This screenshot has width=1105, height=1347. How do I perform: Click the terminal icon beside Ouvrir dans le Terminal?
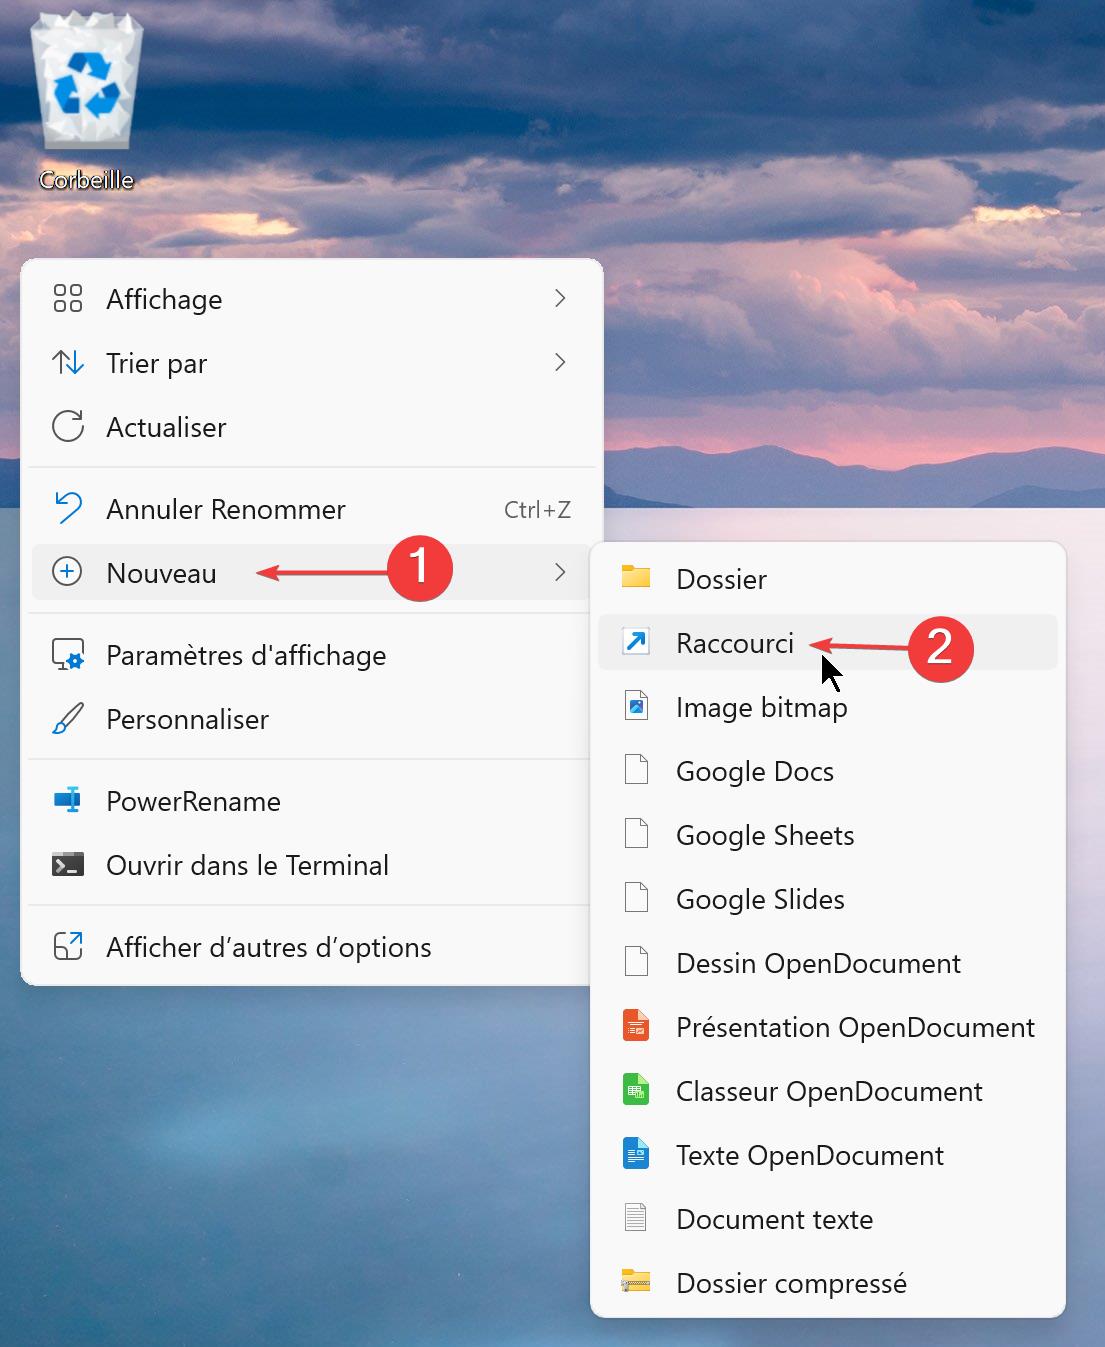coord(67,864)
